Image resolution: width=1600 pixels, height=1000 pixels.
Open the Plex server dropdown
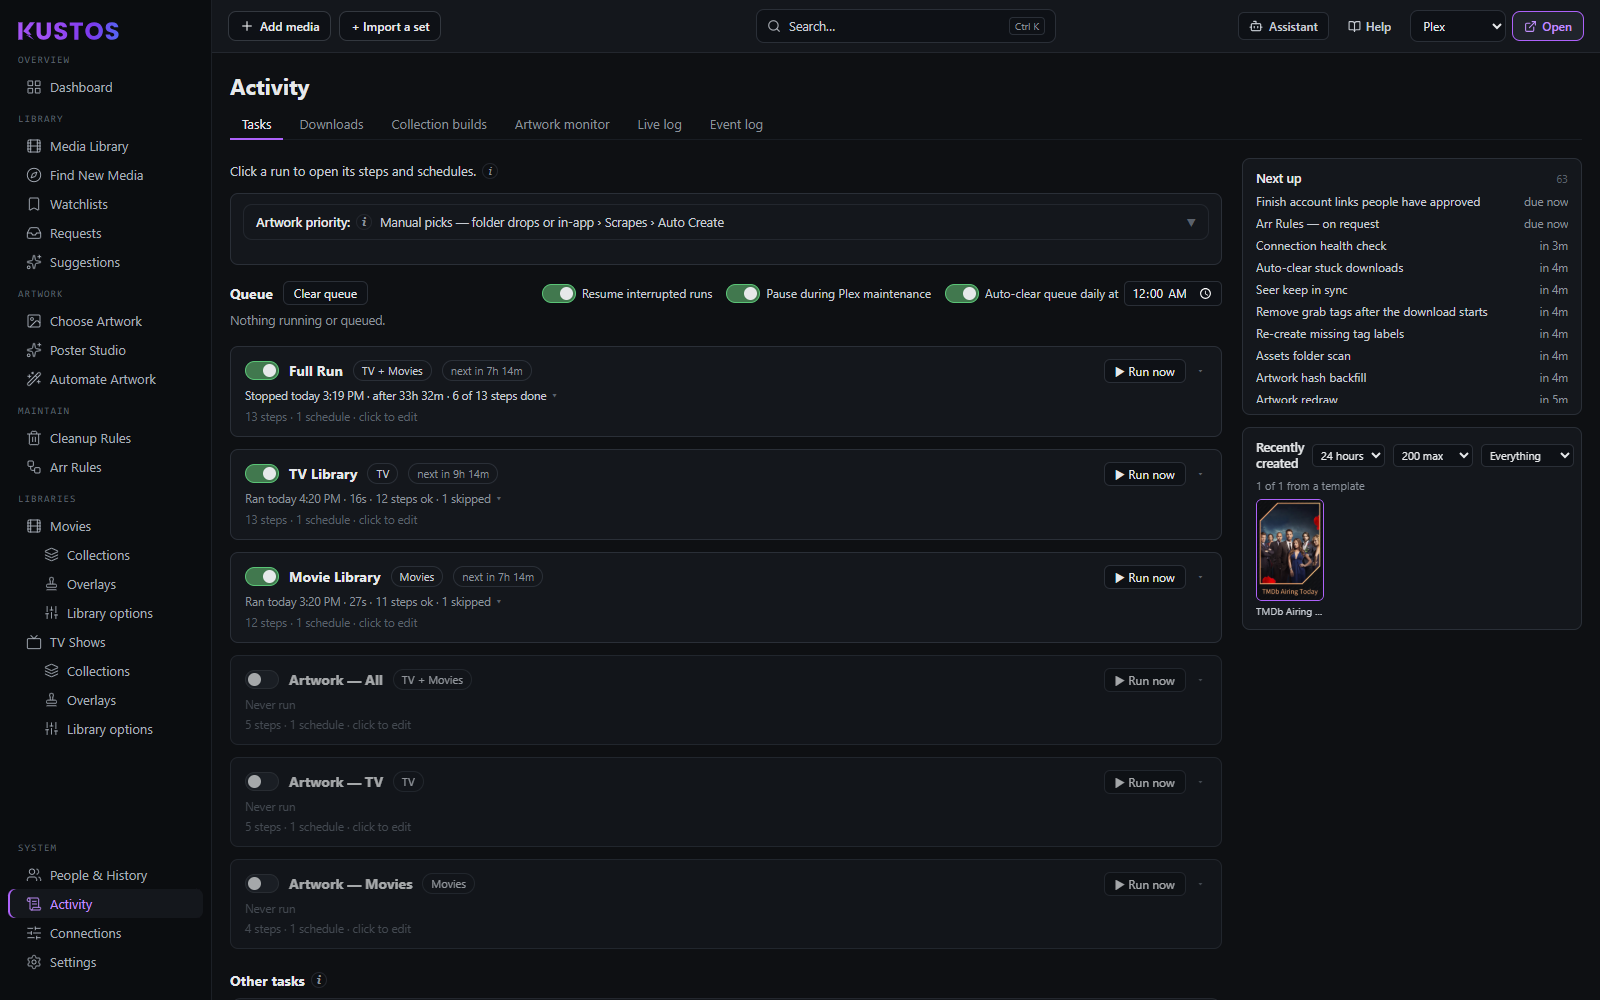click(1458, 27)
